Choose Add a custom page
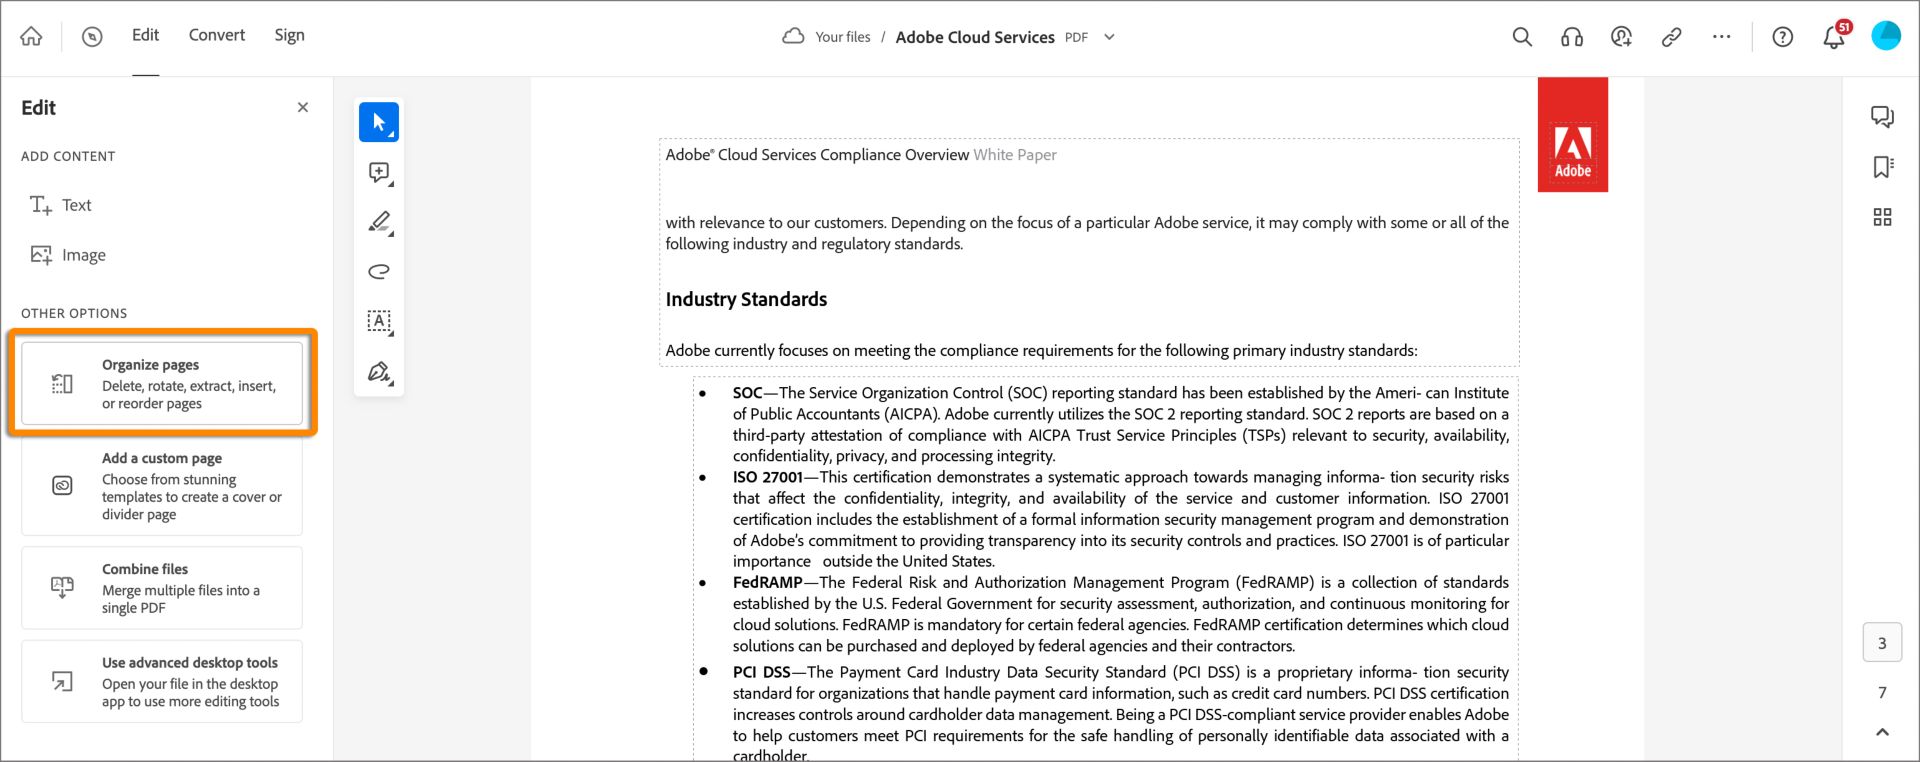The height and width of the screenshot is (762, 1920). pyautogui.click(x=162, y=485)
